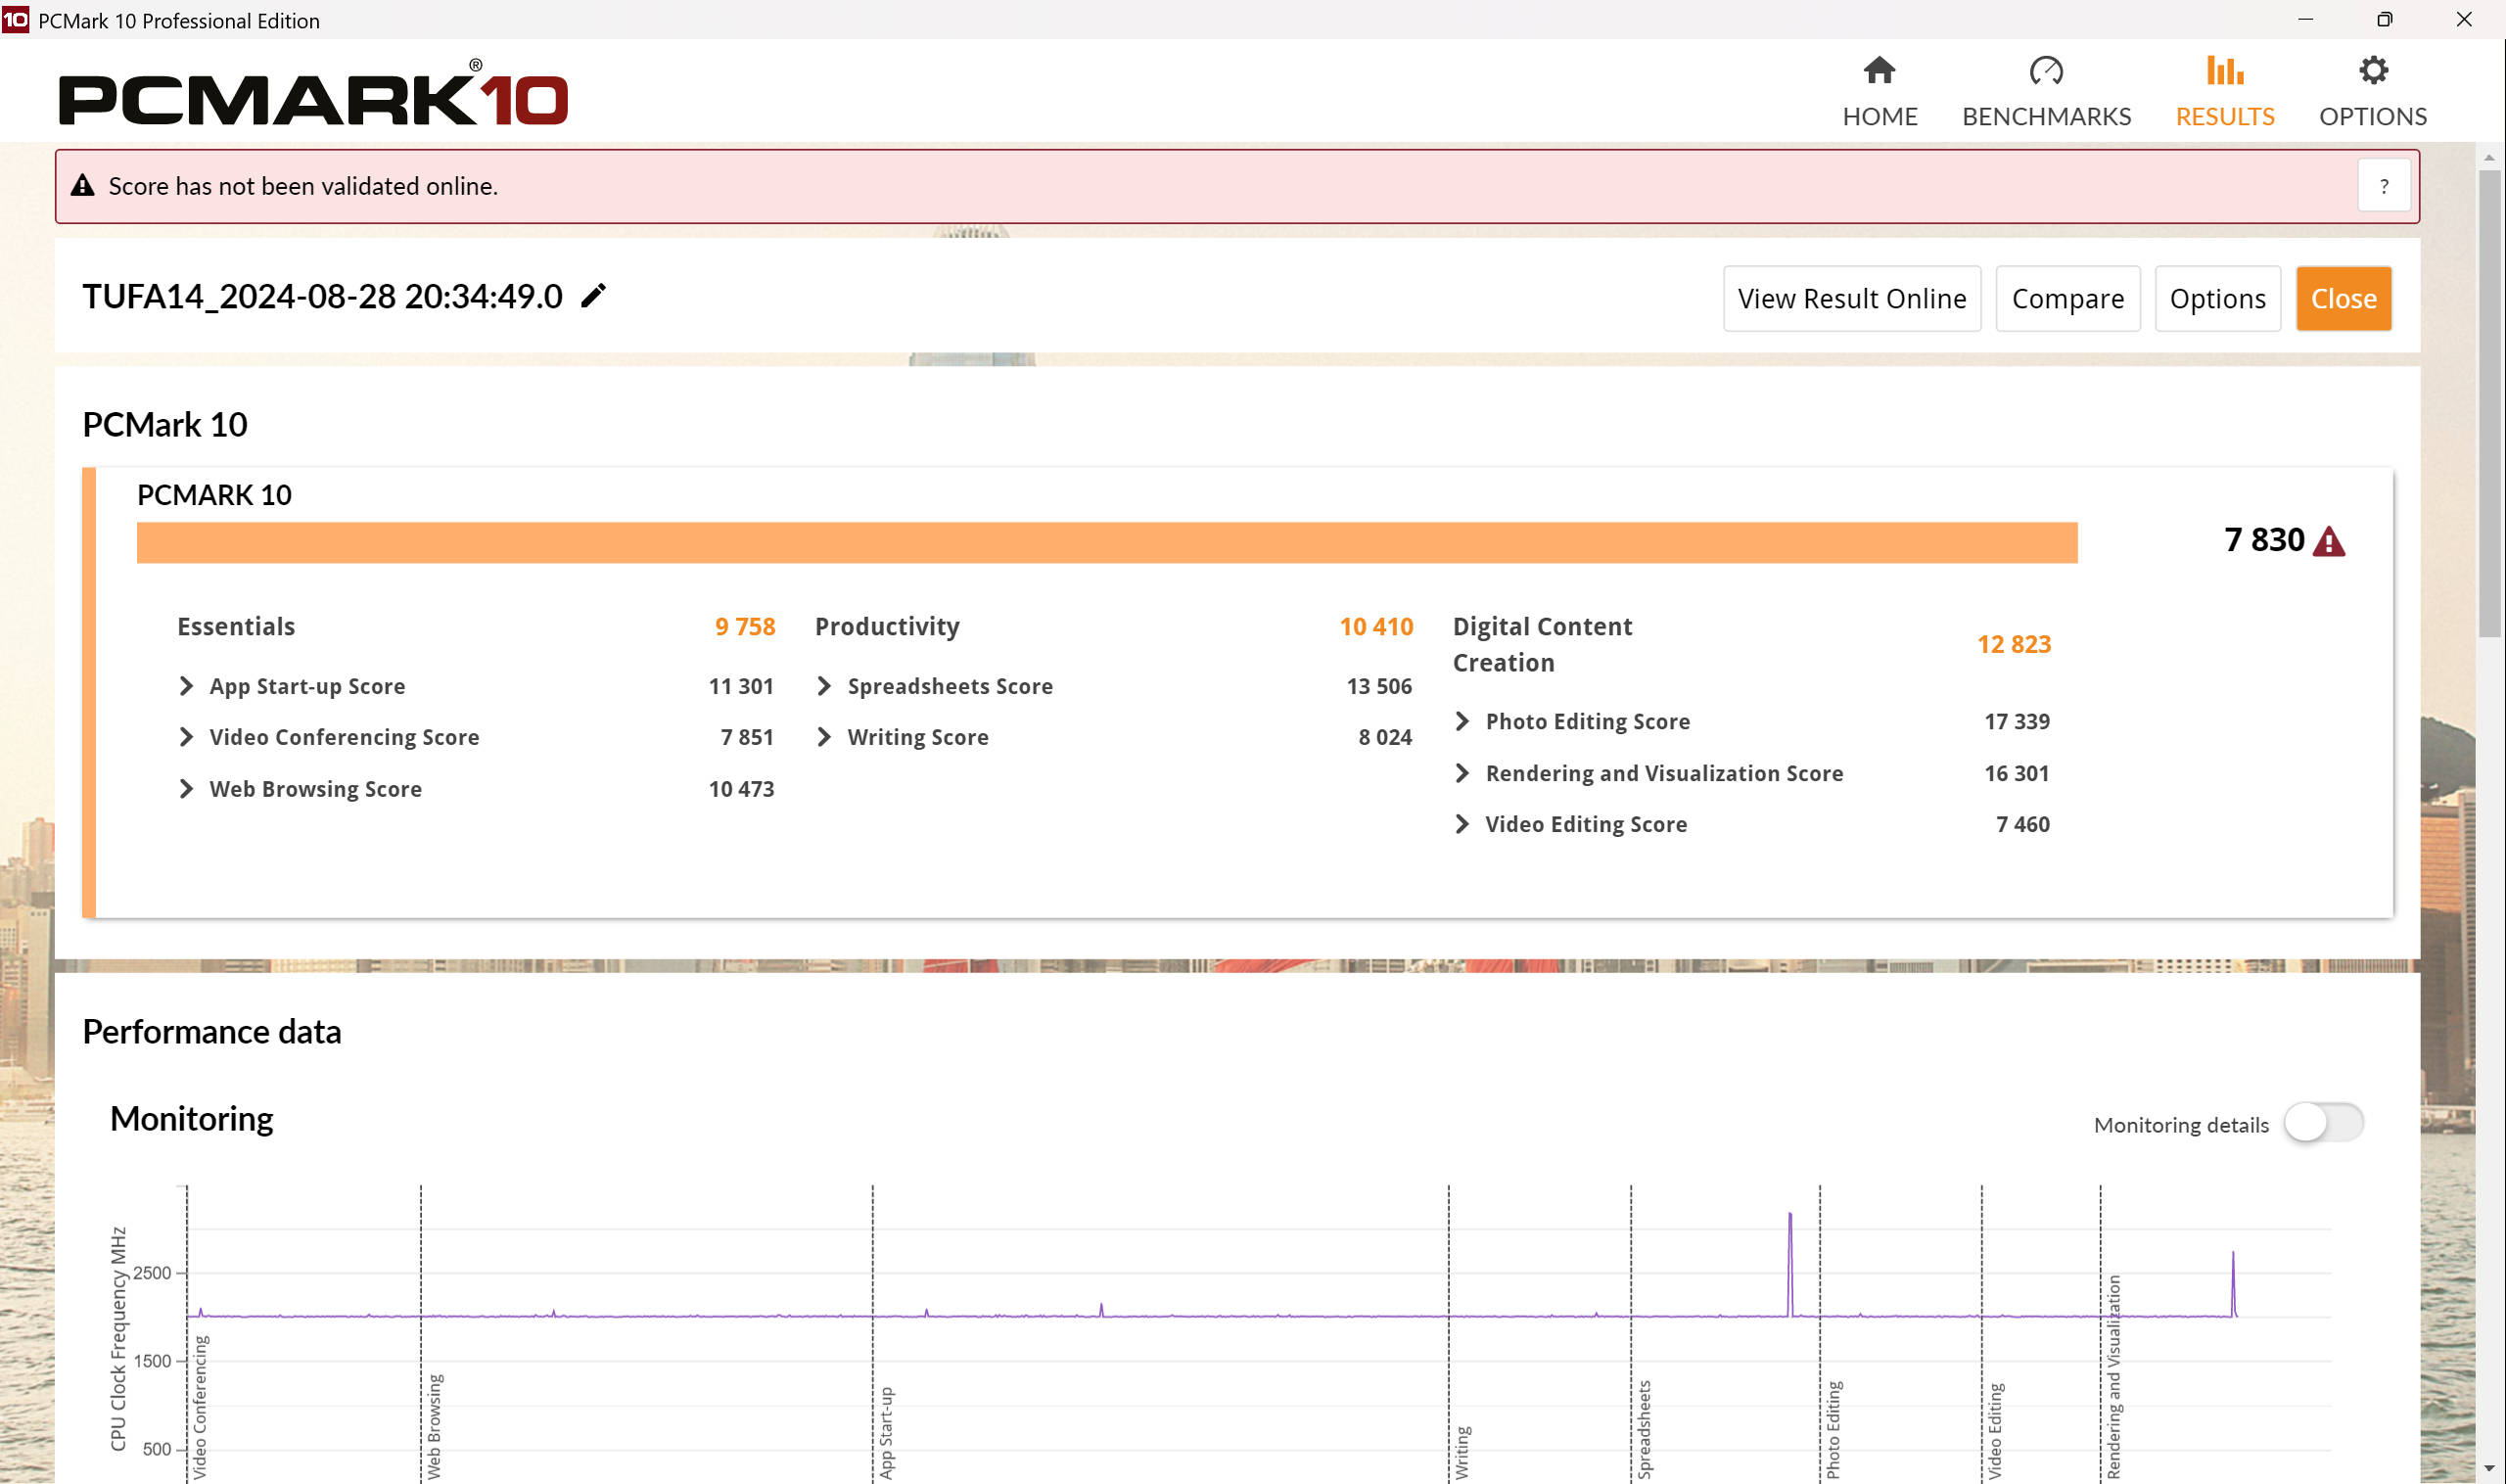The height and width of the screenshot is (1484, 2506).
Task: Open the Benchmarks gauge icon
Action: [x=2045, y=71]
